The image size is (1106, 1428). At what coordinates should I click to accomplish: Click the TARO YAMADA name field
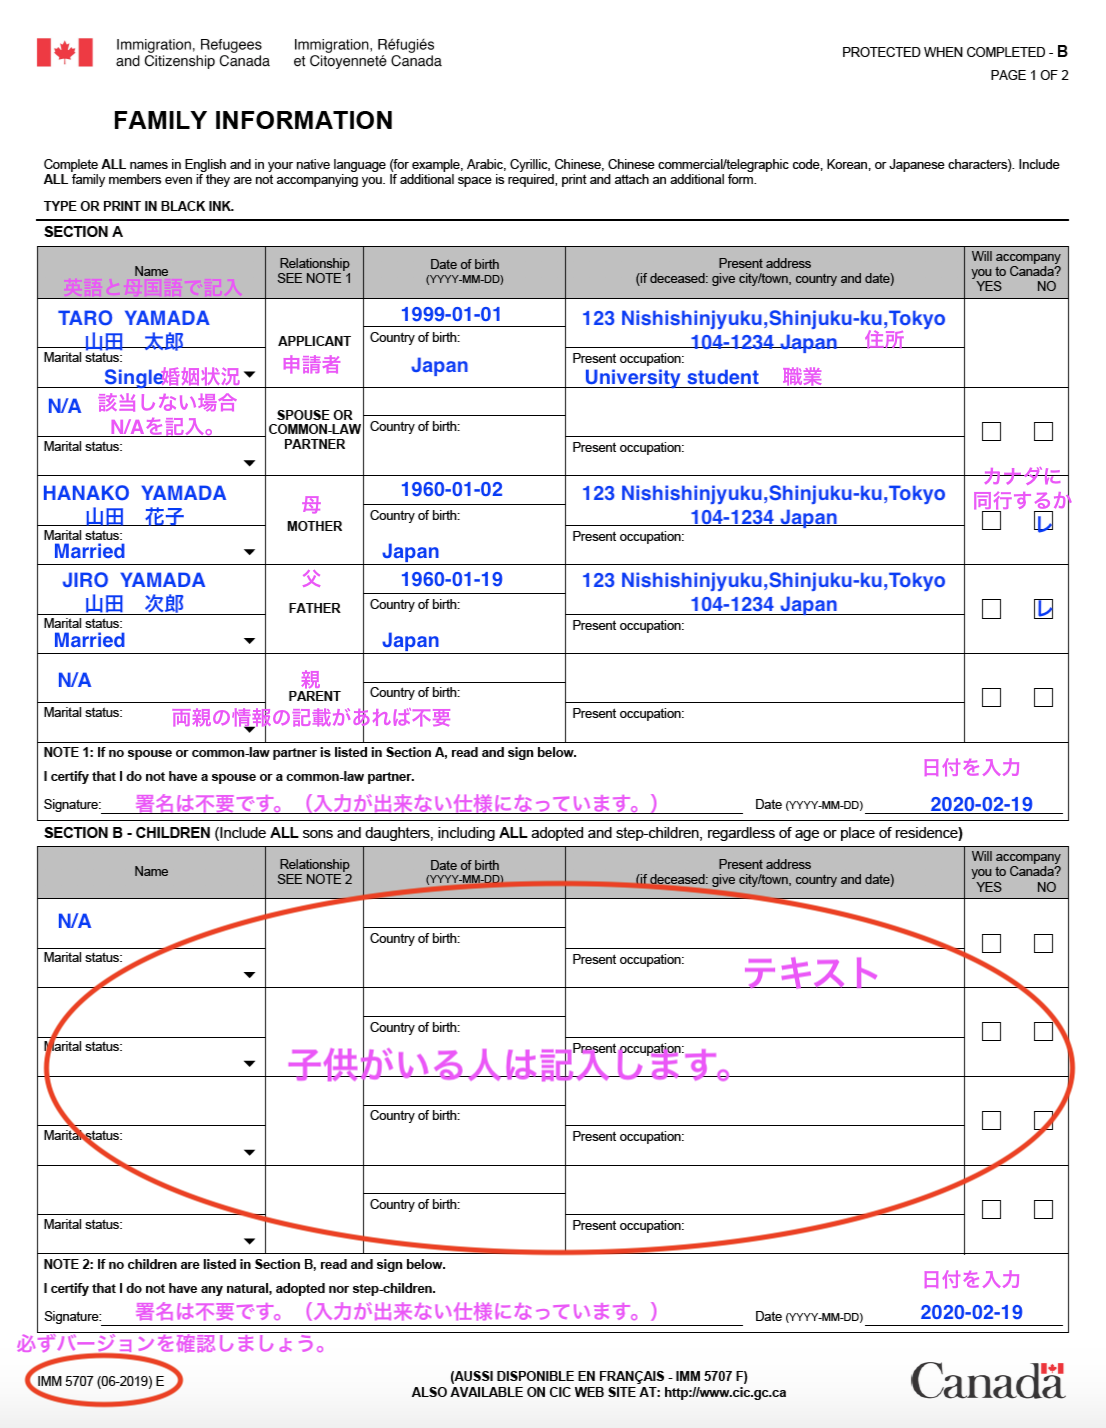tap(134, 318)
